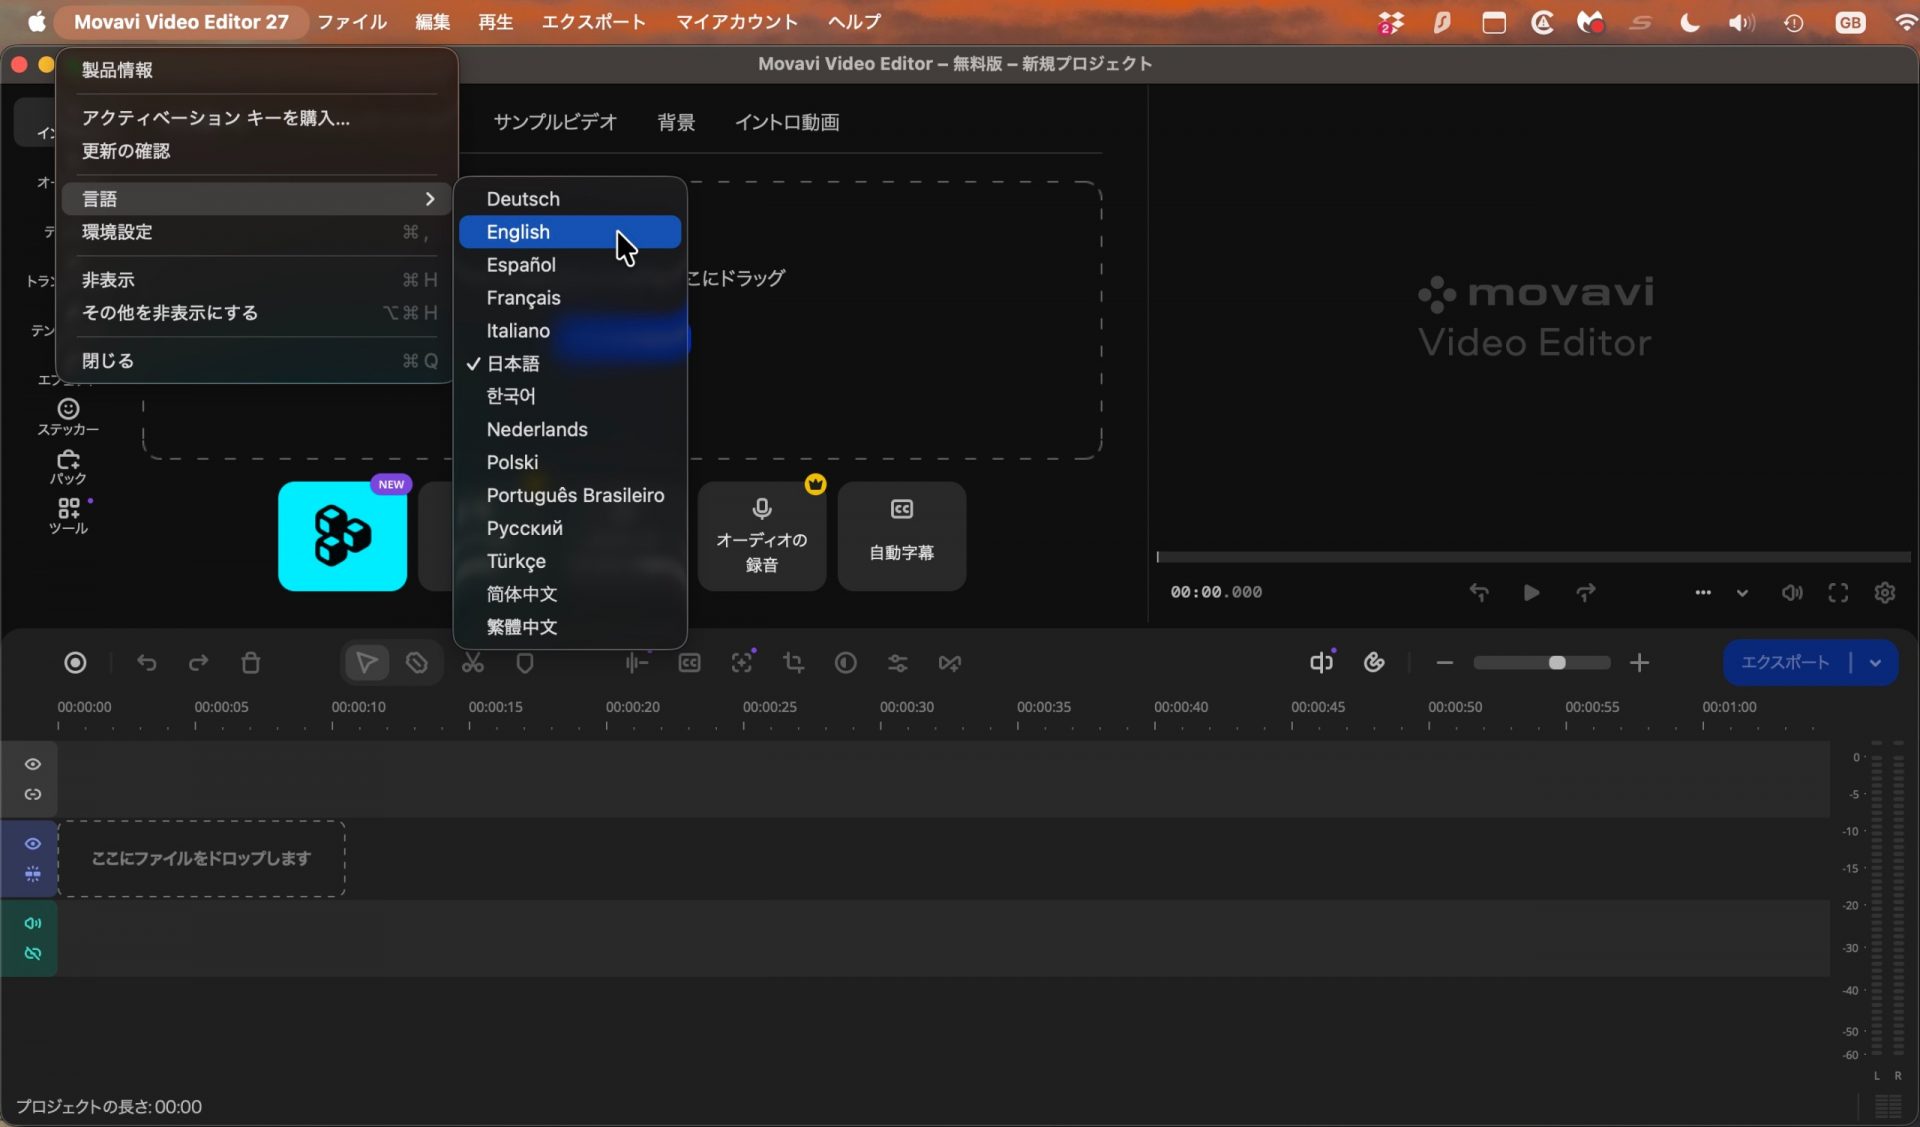Open the crop tool in timeline toolbar

(793, 663)
